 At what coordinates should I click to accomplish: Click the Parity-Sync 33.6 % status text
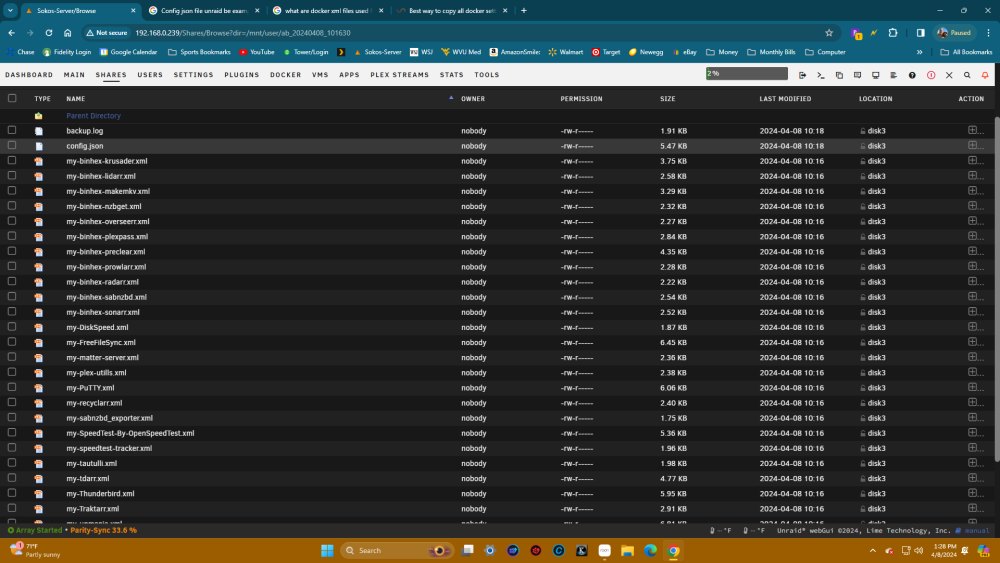(103, 530)
